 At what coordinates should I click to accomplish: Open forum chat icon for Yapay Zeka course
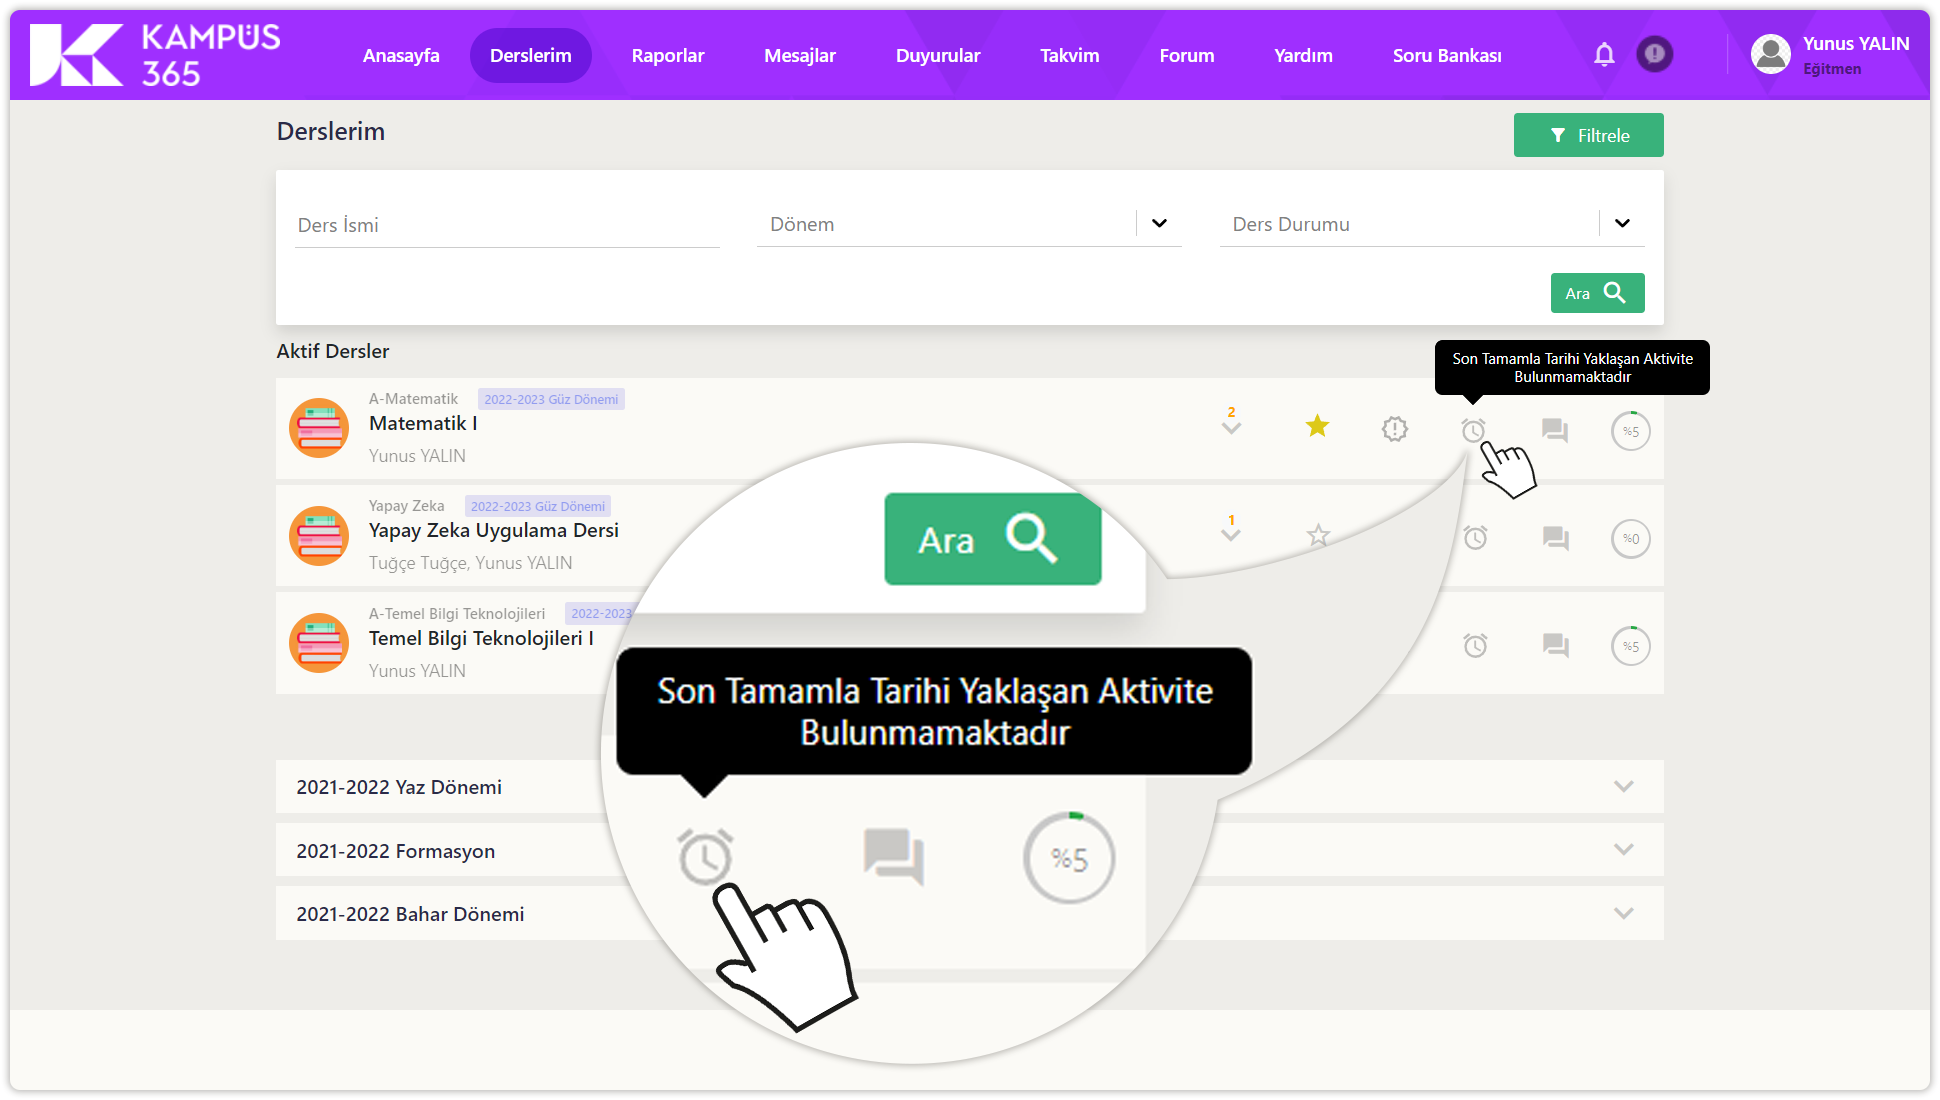click(1555, 538)
